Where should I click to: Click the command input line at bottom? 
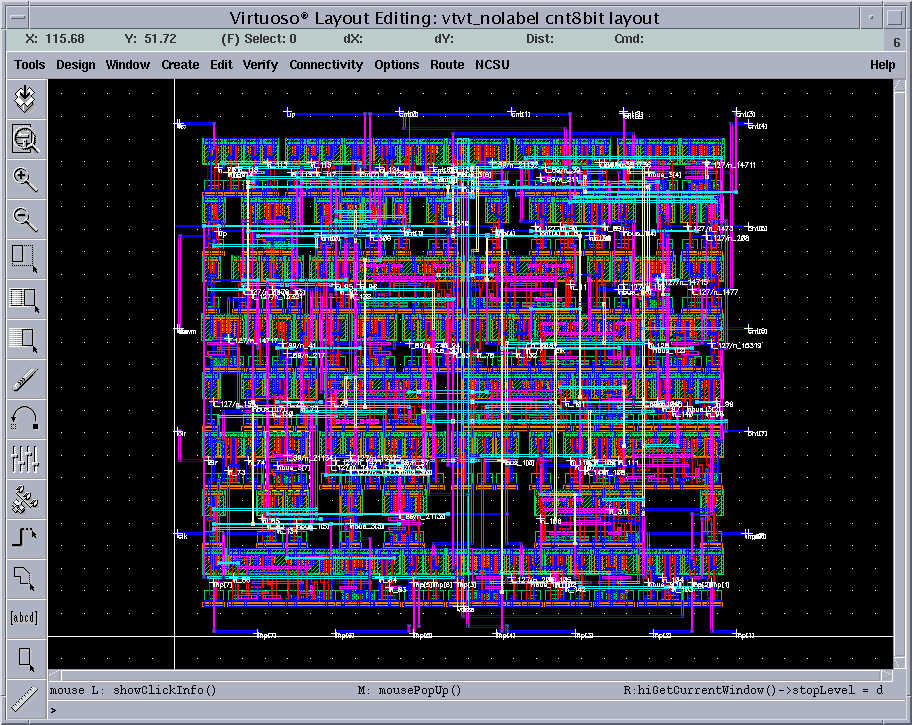click(450, 711)
